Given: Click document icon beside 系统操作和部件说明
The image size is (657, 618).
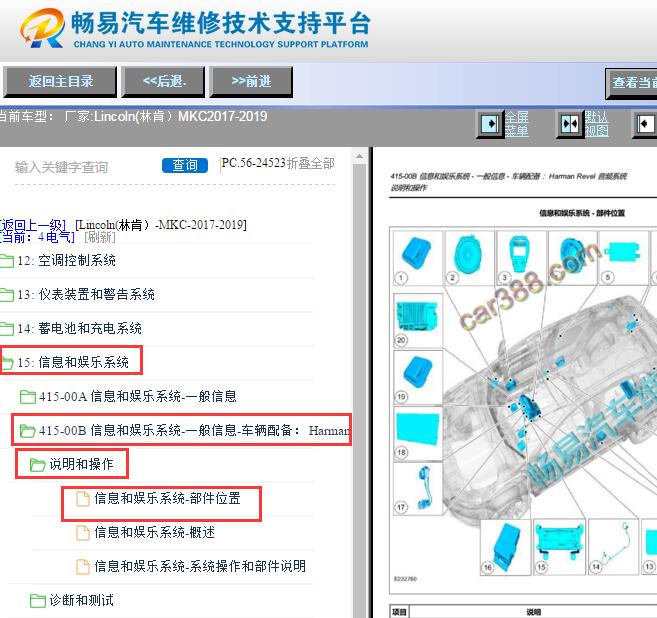Looking at the screenshot, I should pyautogui.click(x=83, y=566).
